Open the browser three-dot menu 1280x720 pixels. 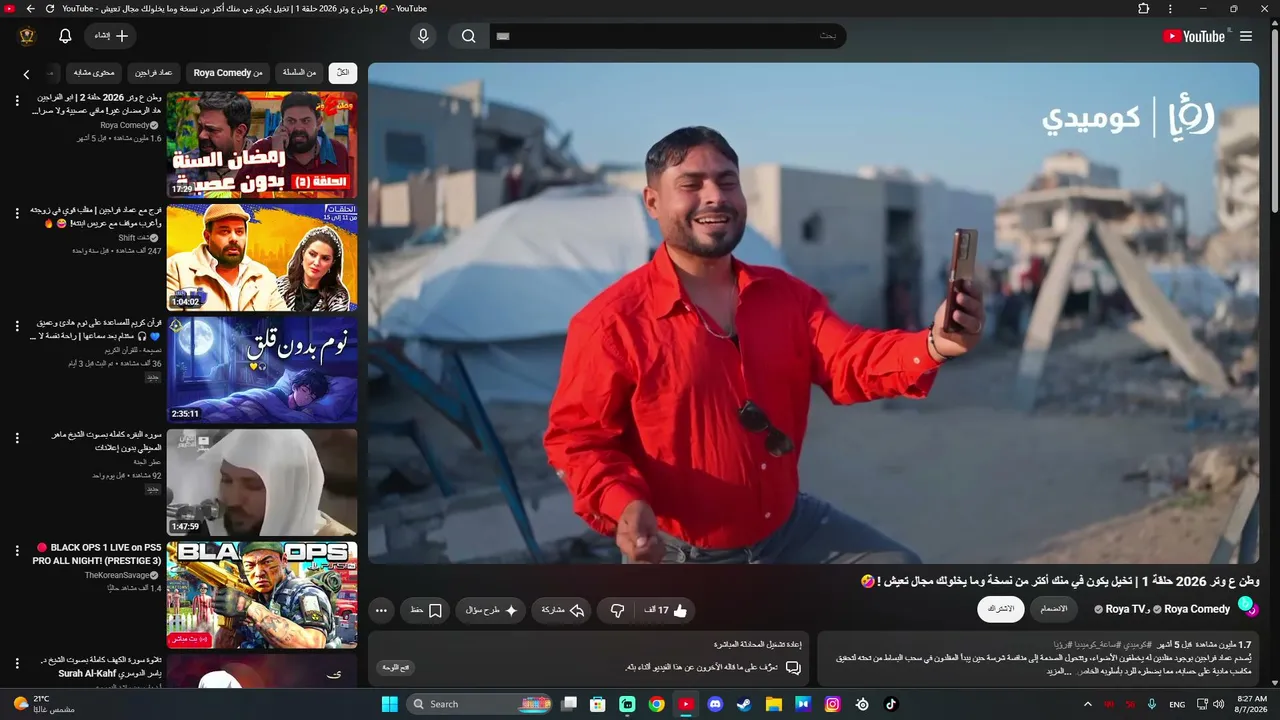tap(1171, 9)
